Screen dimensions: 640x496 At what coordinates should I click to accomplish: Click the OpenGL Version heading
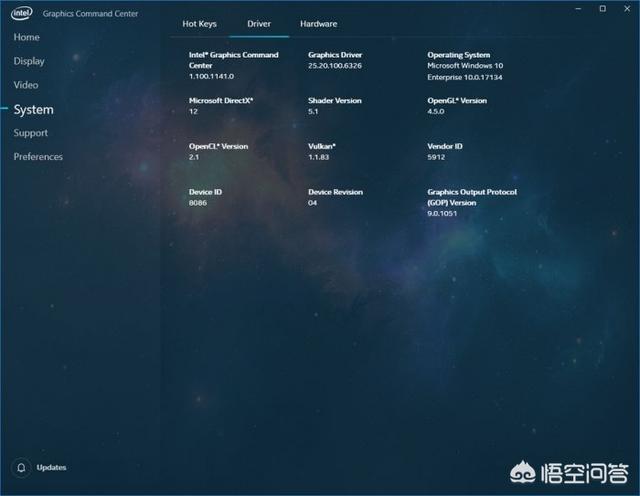coord(457,101)
